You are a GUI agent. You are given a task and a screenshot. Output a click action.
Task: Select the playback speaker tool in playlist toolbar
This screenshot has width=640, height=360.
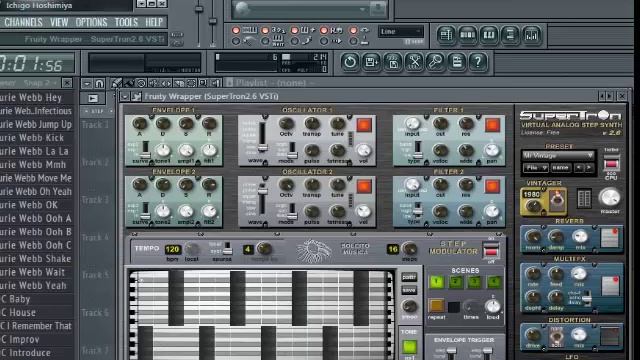tap(216, 83)
